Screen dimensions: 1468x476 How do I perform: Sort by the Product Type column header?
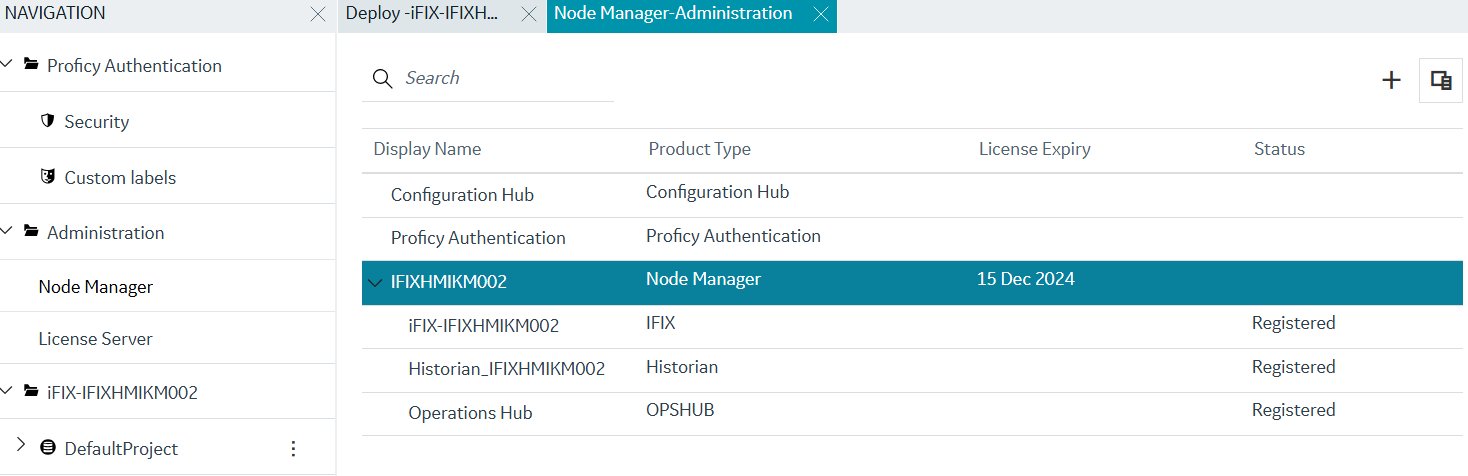(699, 149)
